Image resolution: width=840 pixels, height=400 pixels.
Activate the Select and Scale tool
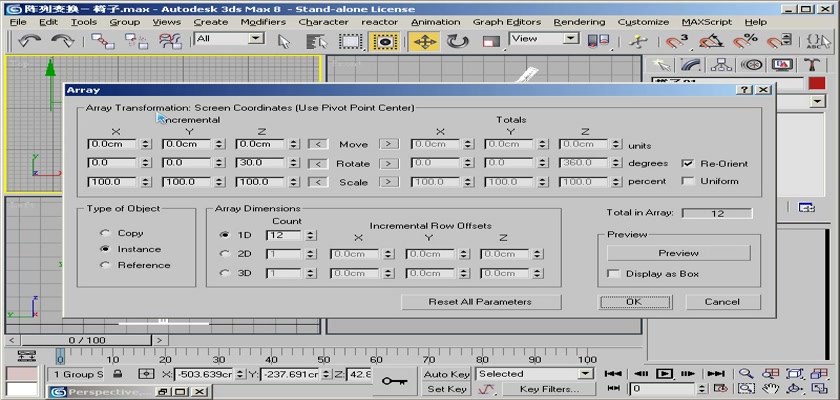(x=491, y=41)
